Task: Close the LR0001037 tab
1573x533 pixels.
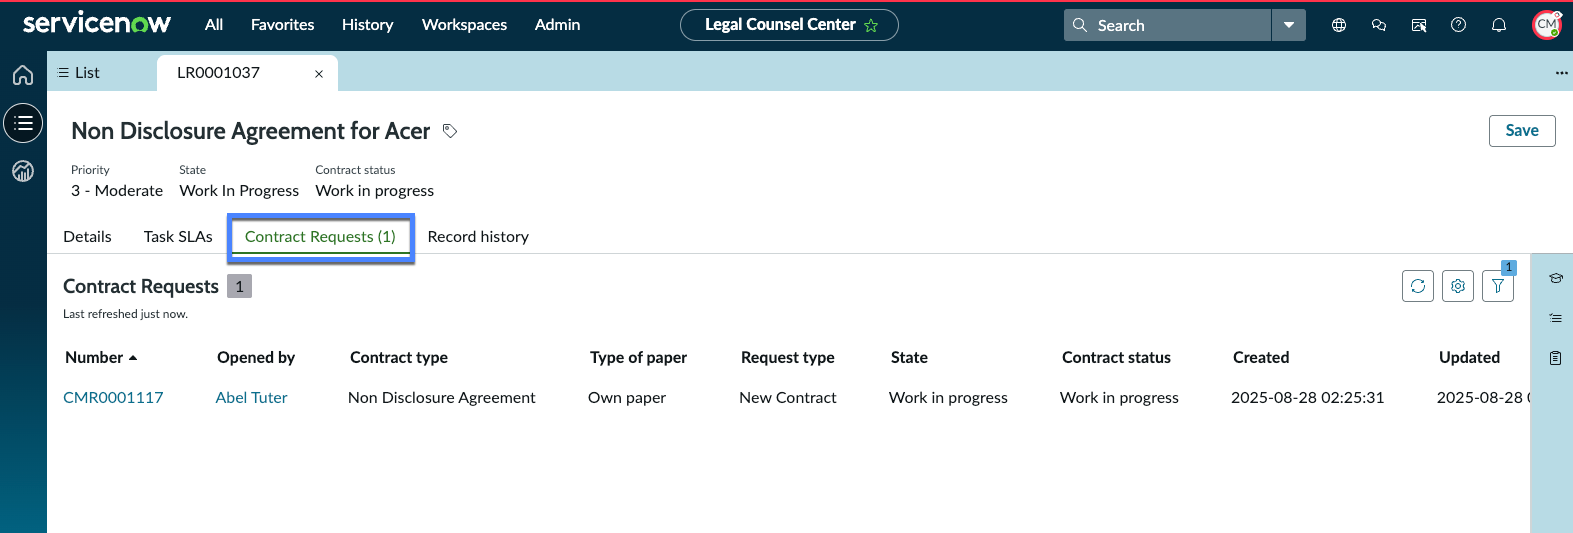Action: (x=319, y=74)
